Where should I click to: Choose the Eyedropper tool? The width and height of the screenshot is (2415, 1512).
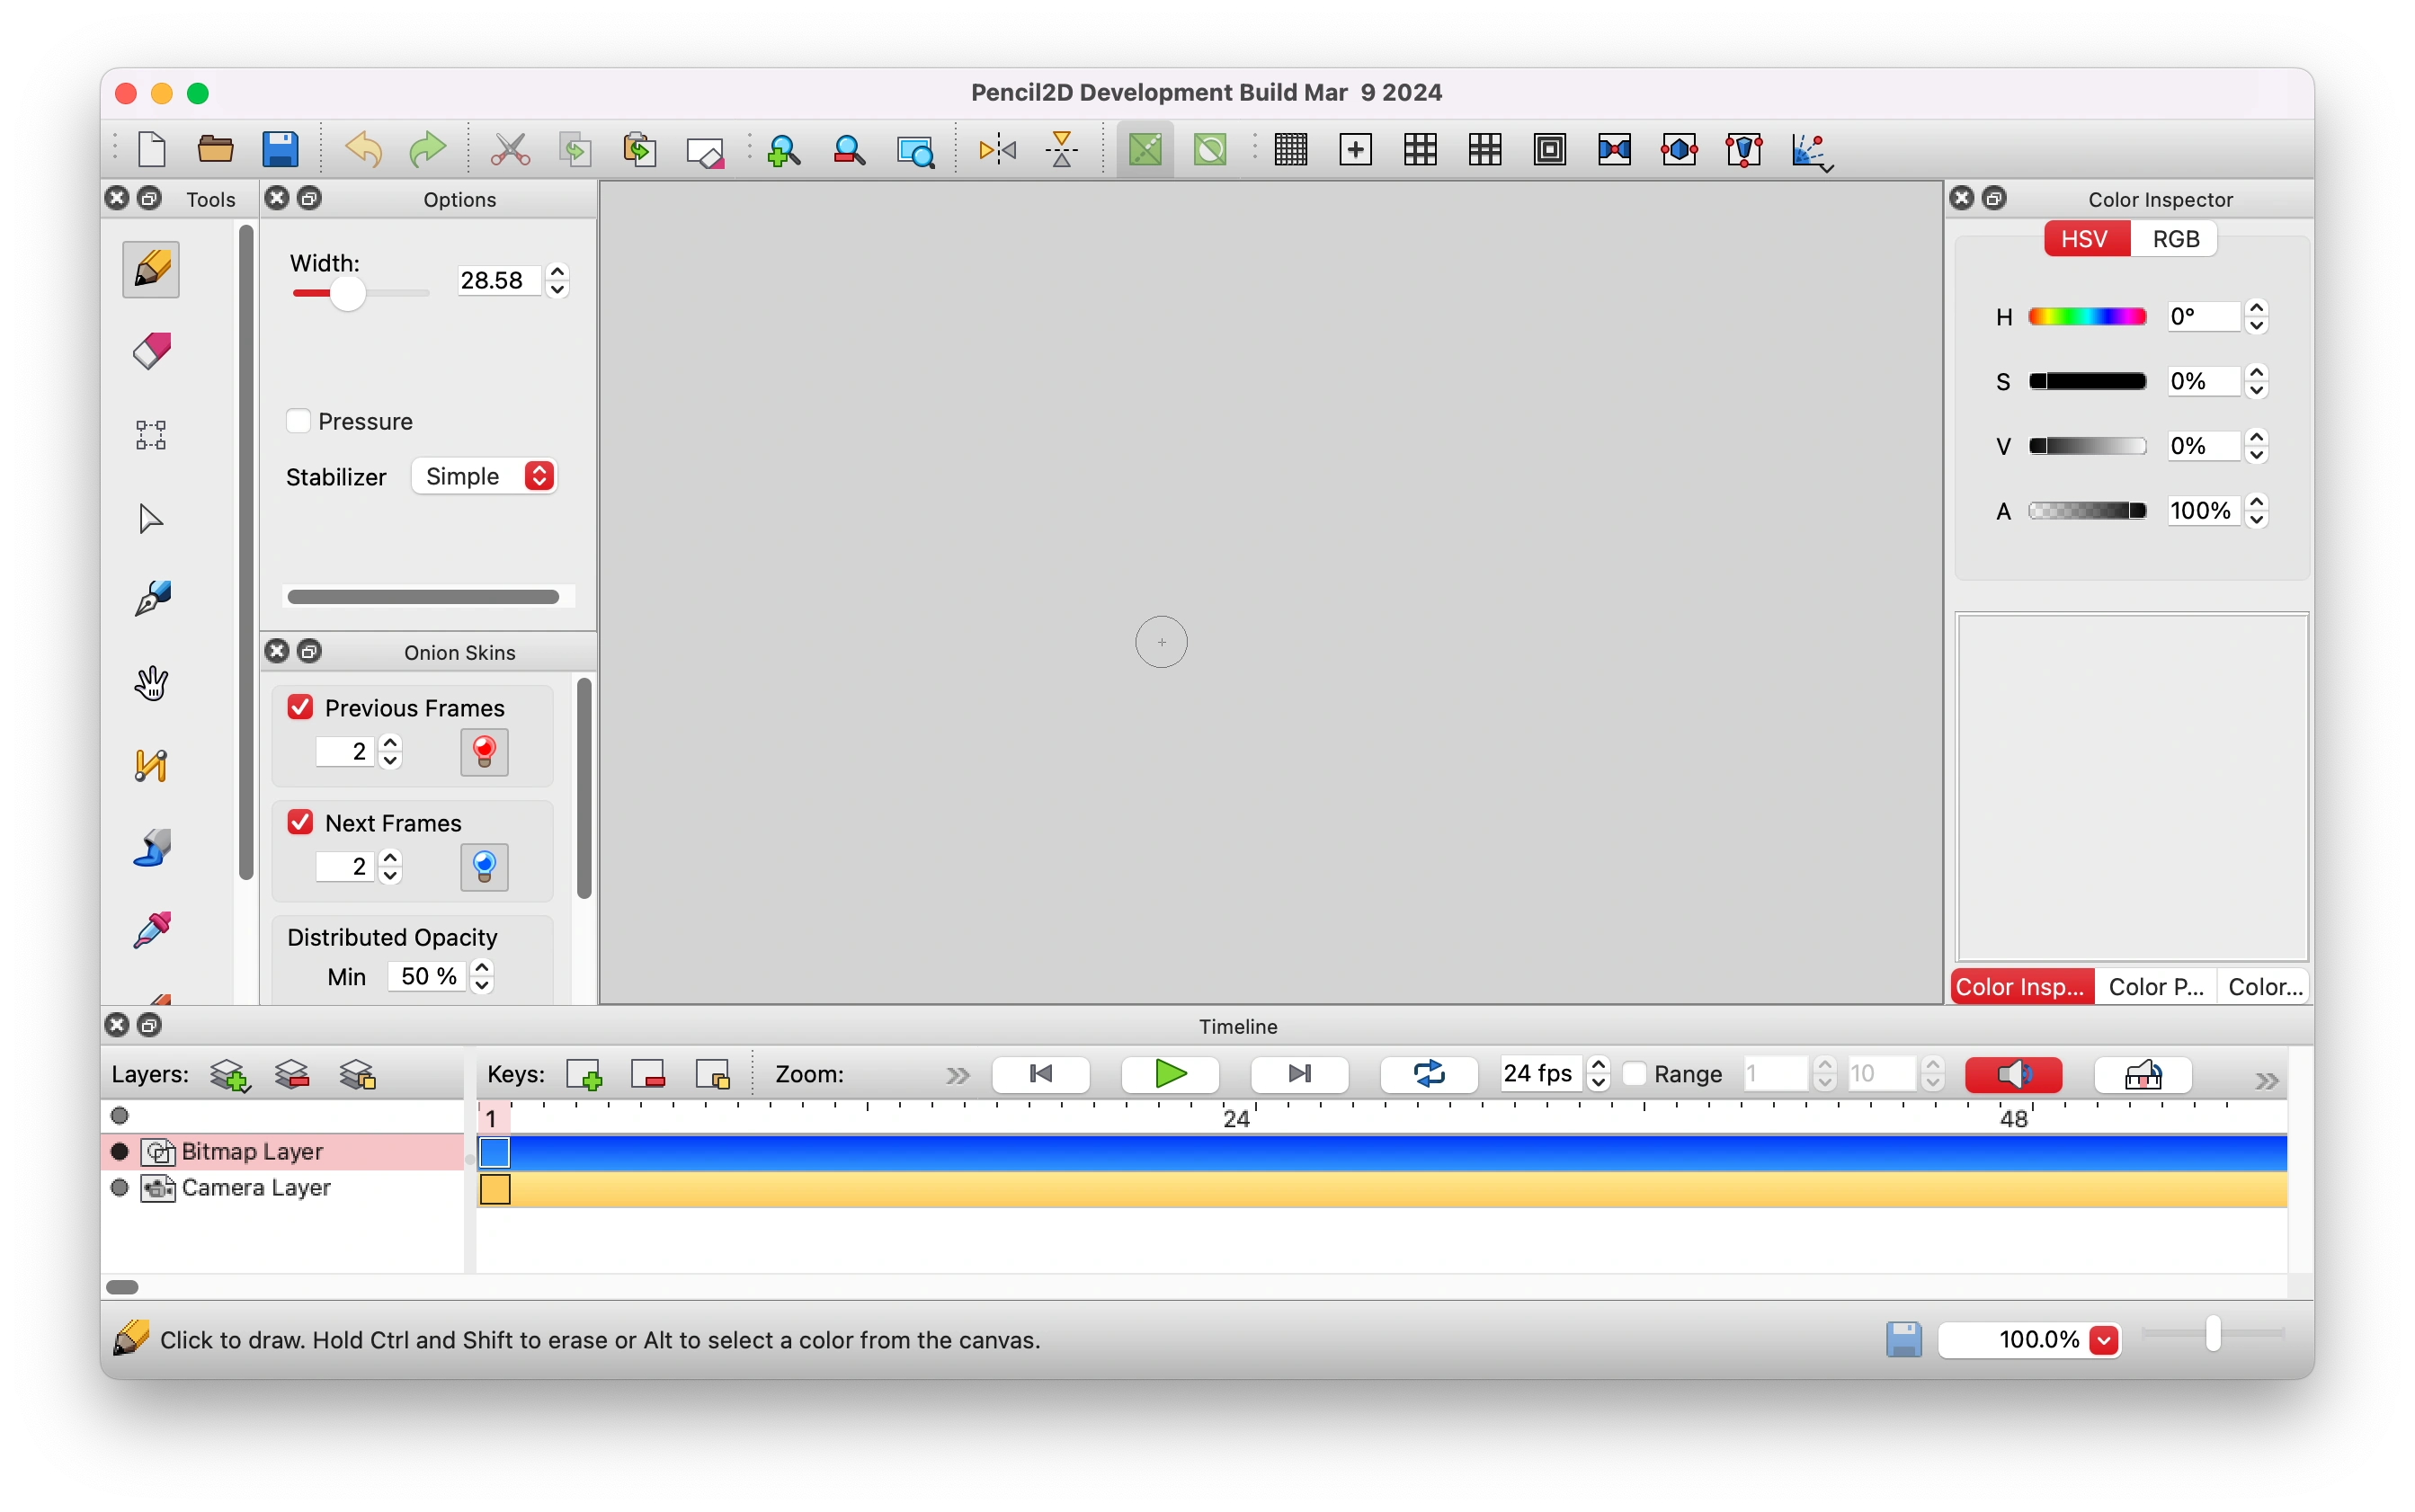(x=151, y=931)
